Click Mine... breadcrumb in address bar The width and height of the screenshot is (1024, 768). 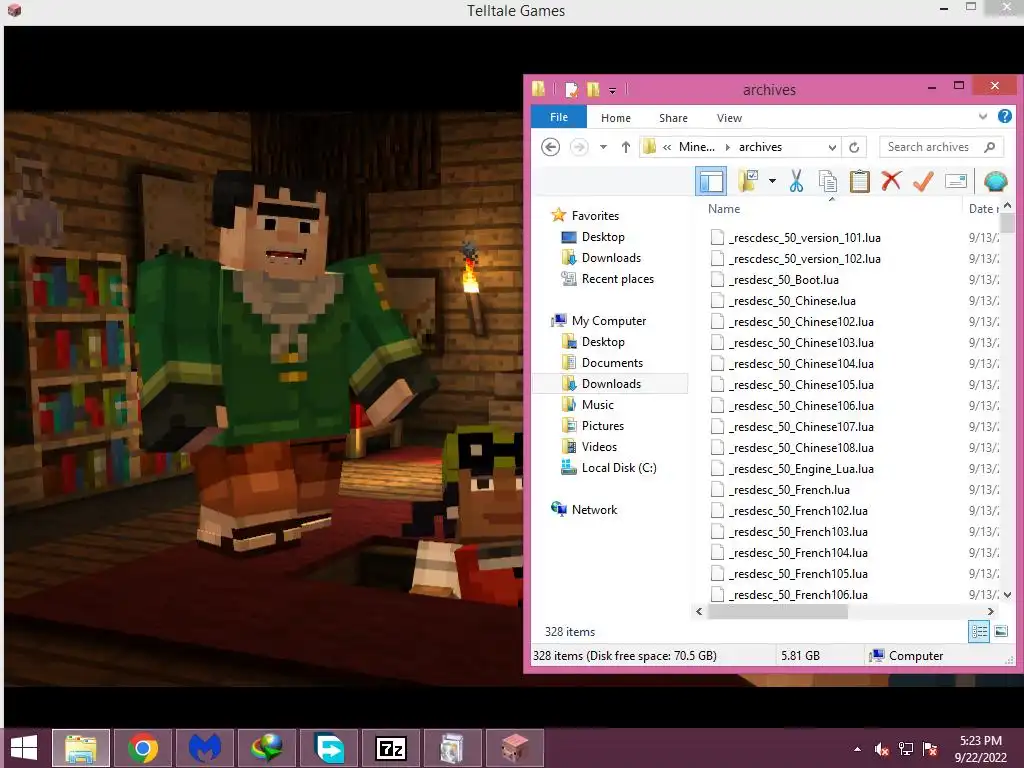pyautogui.click(x=697, y=147)
